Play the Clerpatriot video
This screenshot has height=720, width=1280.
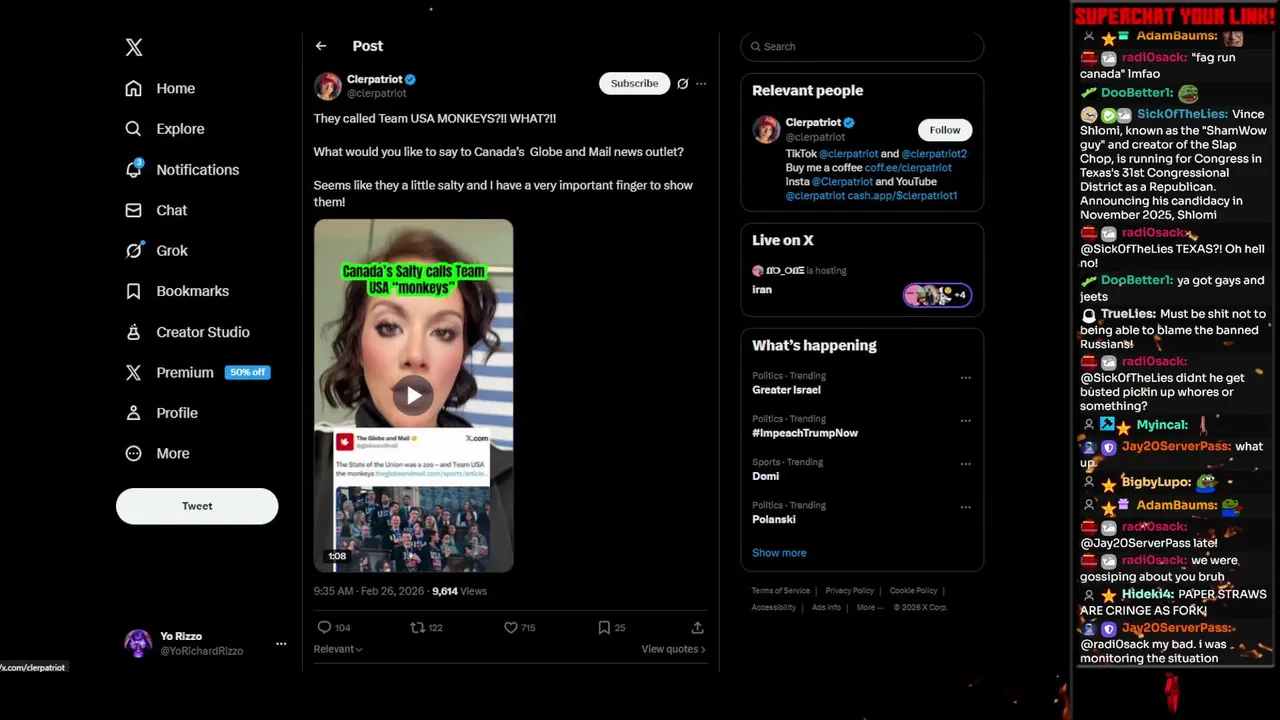click(413, 395)
